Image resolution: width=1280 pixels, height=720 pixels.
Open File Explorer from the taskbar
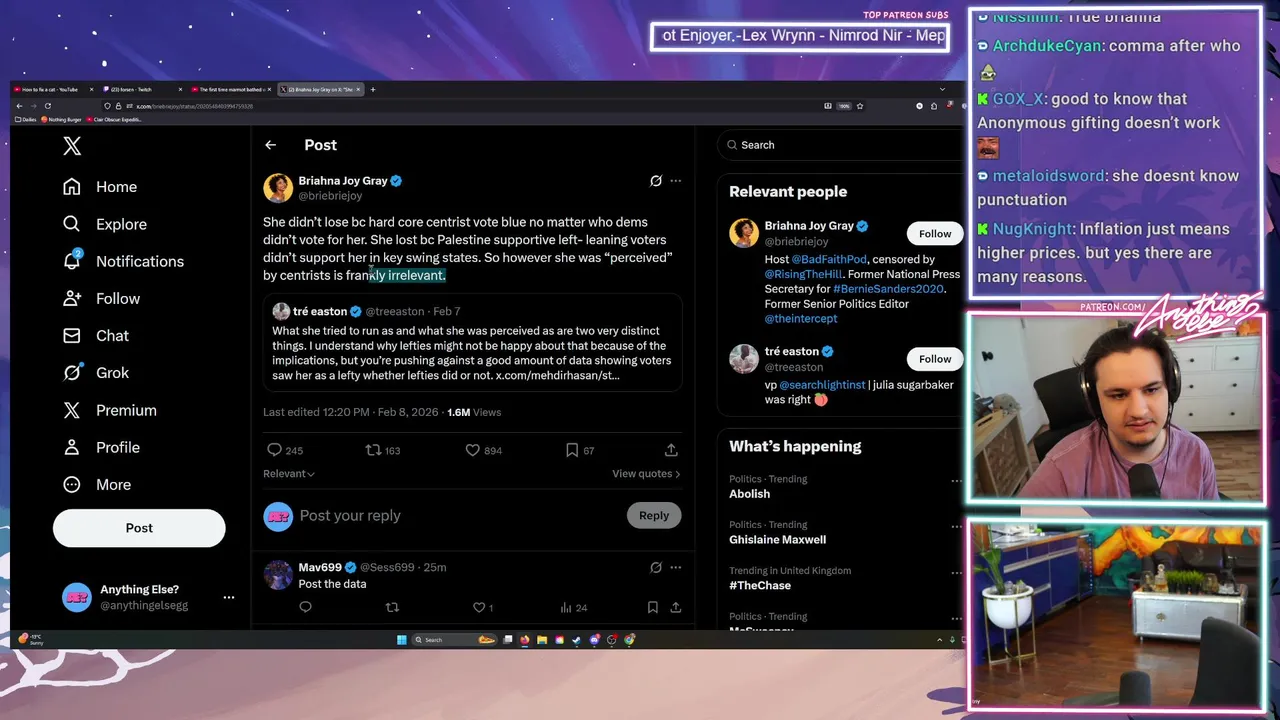click(x=542, y=640)
